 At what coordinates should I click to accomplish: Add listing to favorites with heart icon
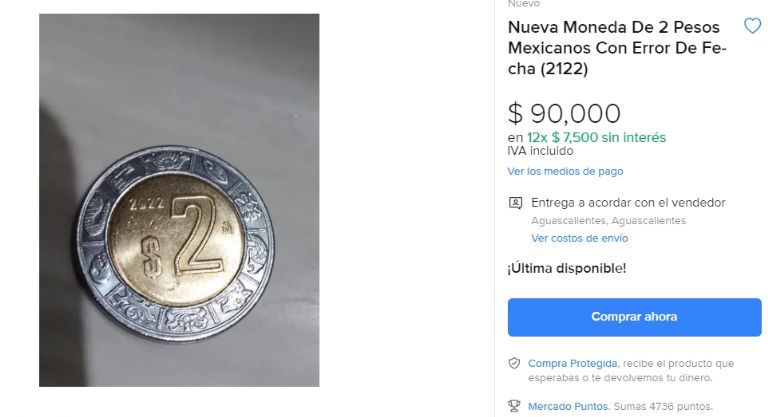(752, 25)
